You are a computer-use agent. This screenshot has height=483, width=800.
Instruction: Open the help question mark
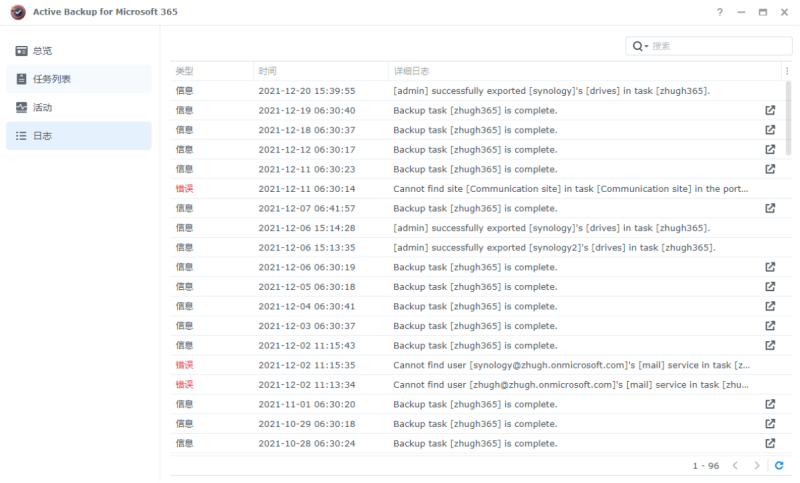point(719,12)
